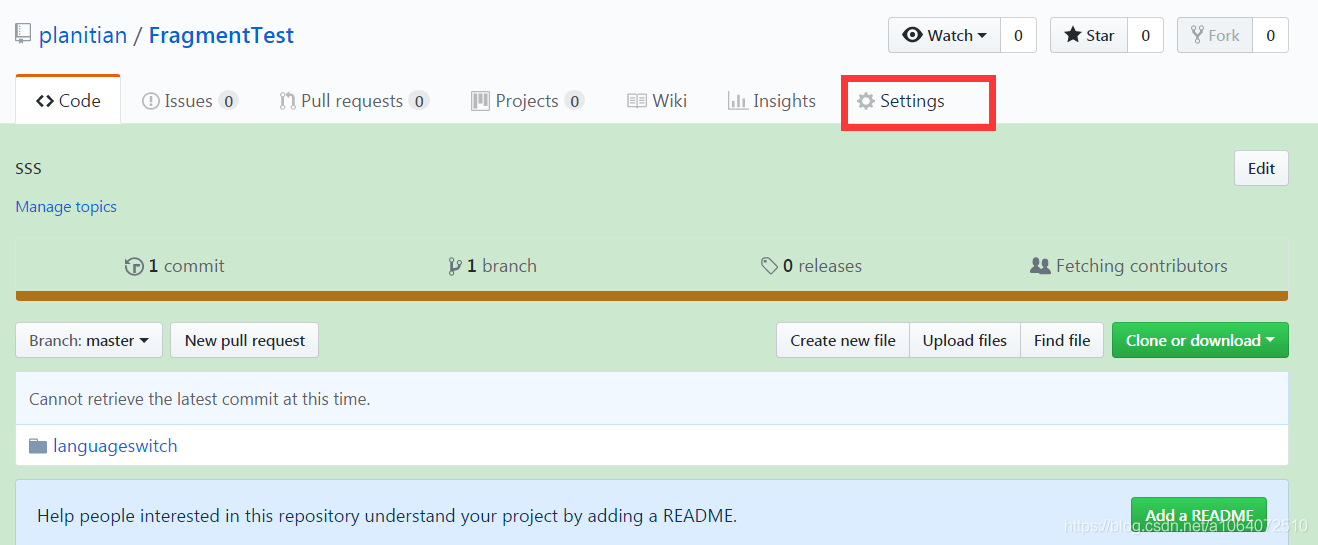
Task: Click the contributors people icon
Action: (1040, 266)
